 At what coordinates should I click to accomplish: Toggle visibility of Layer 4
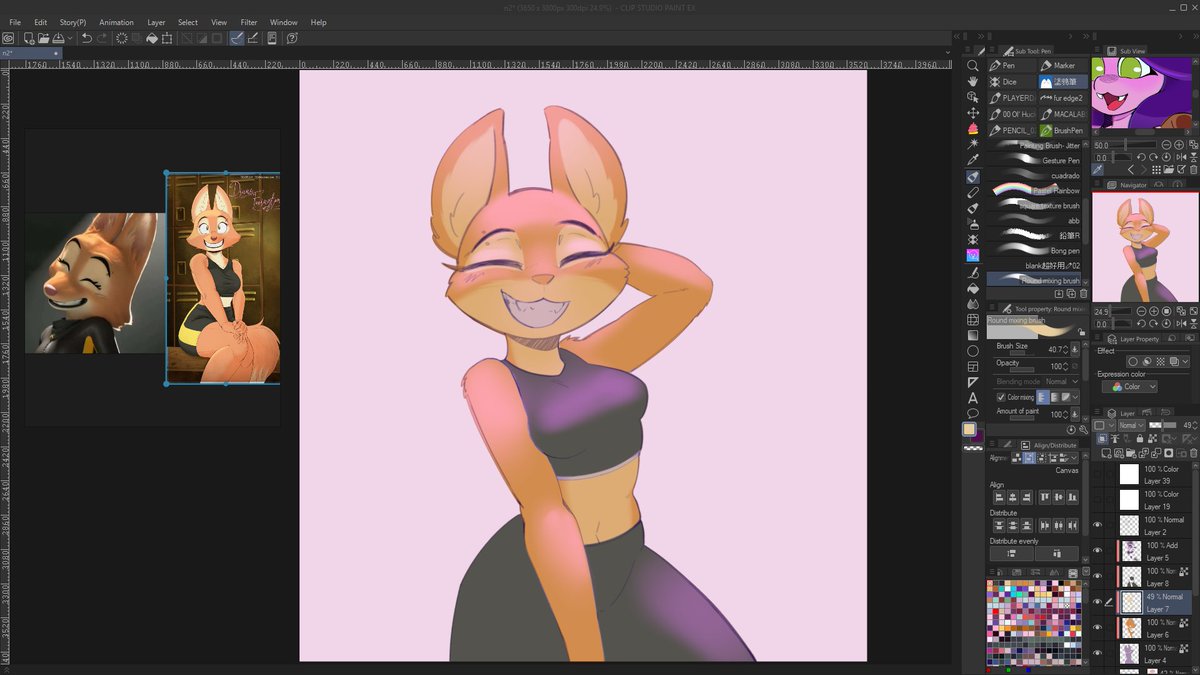1097,653
